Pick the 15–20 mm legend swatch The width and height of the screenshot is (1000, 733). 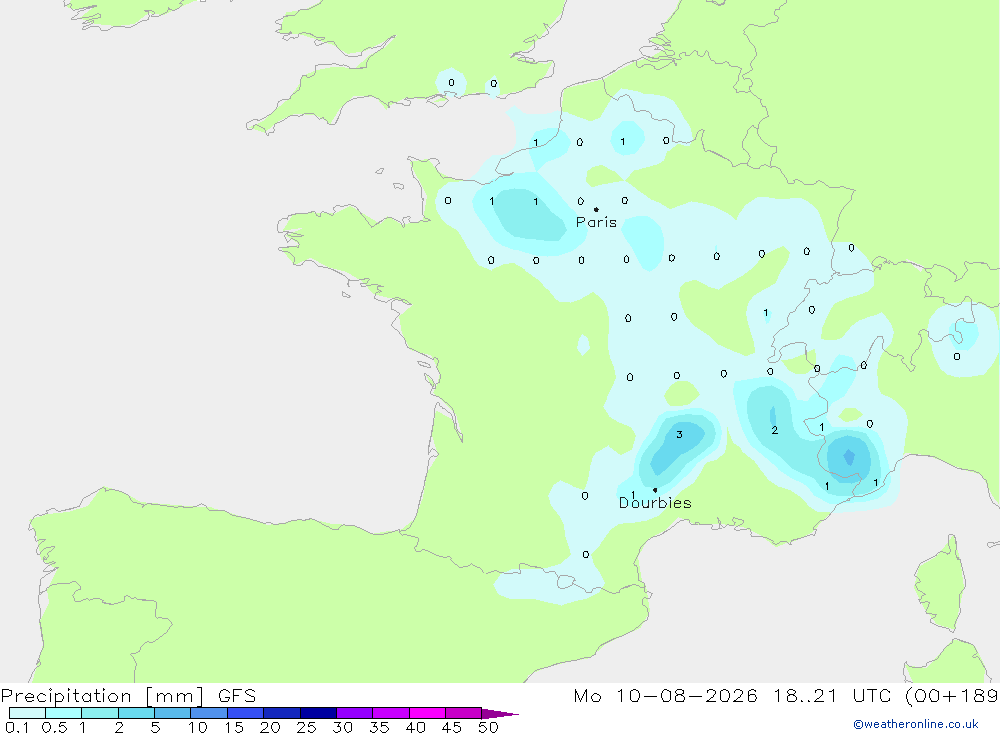[x=246, y=713]
